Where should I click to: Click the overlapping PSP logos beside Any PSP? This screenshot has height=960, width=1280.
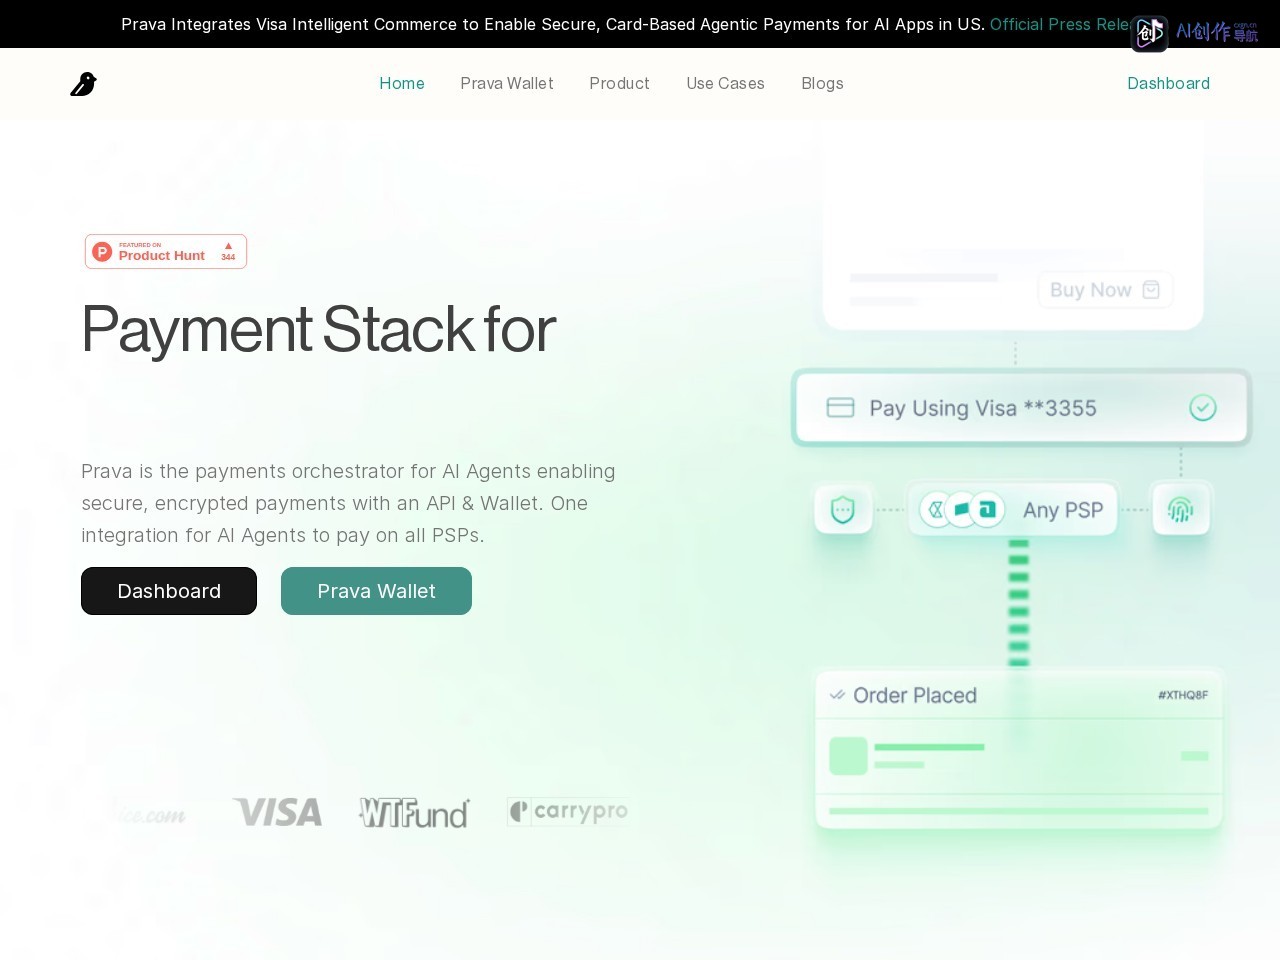tap(962, 510)
